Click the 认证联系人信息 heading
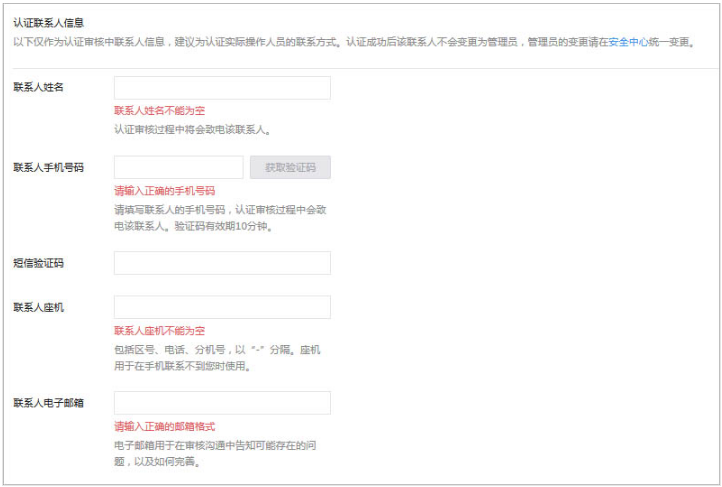 pos(48,23)
